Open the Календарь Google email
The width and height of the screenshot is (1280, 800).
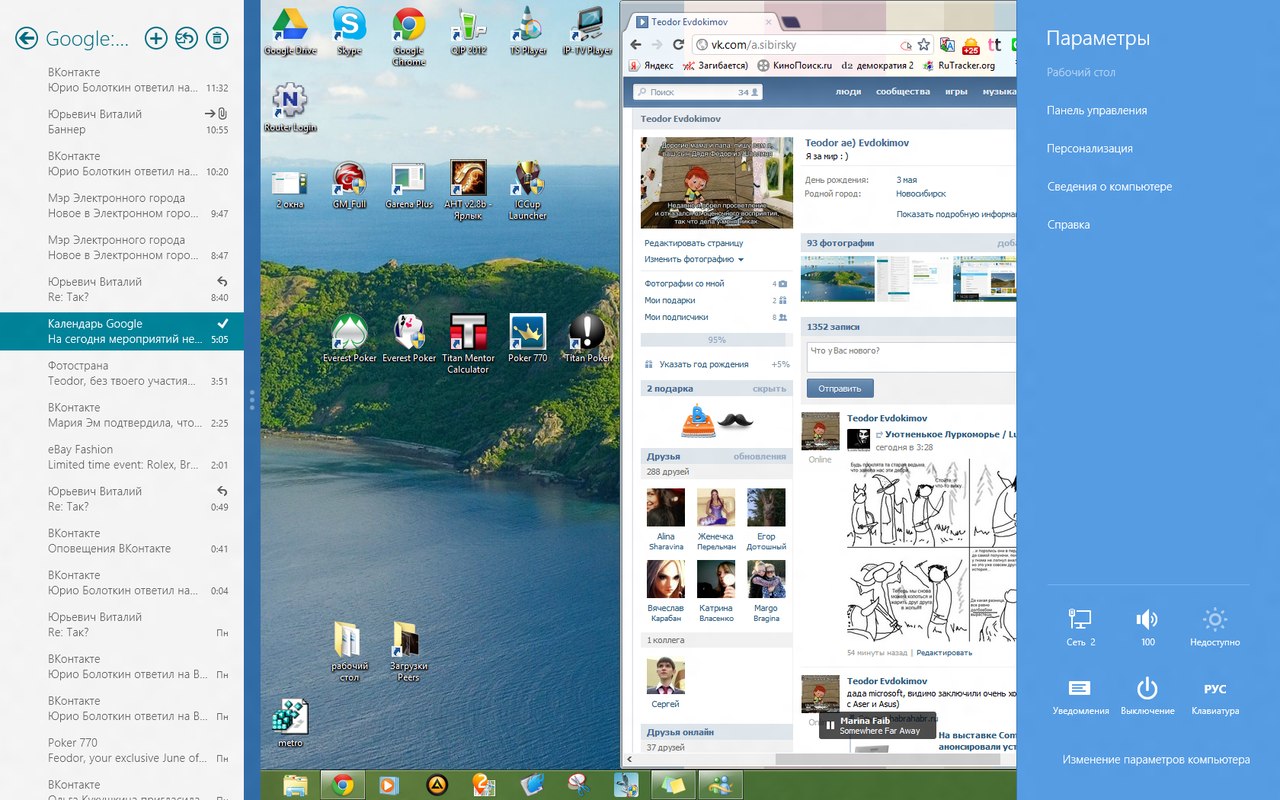point(122,331)
